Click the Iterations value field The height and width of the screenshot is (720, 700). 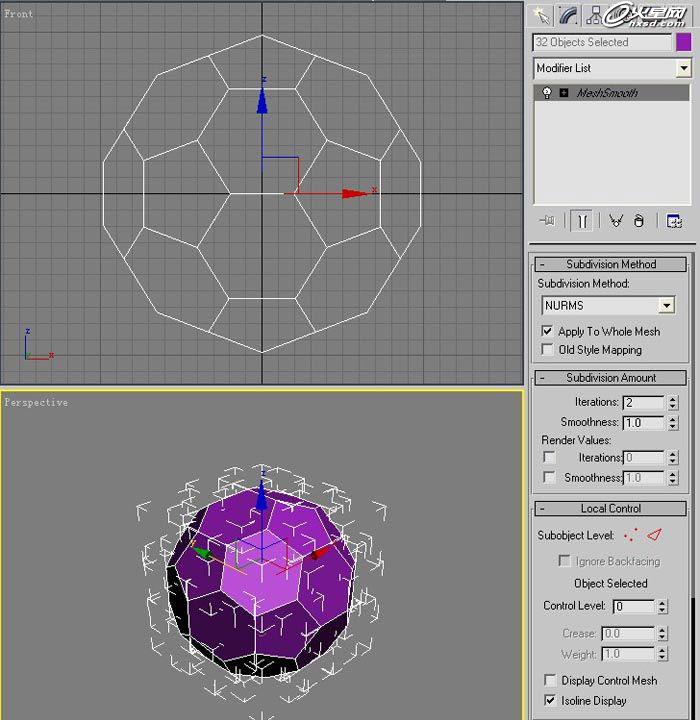click(x=643, y=403)
